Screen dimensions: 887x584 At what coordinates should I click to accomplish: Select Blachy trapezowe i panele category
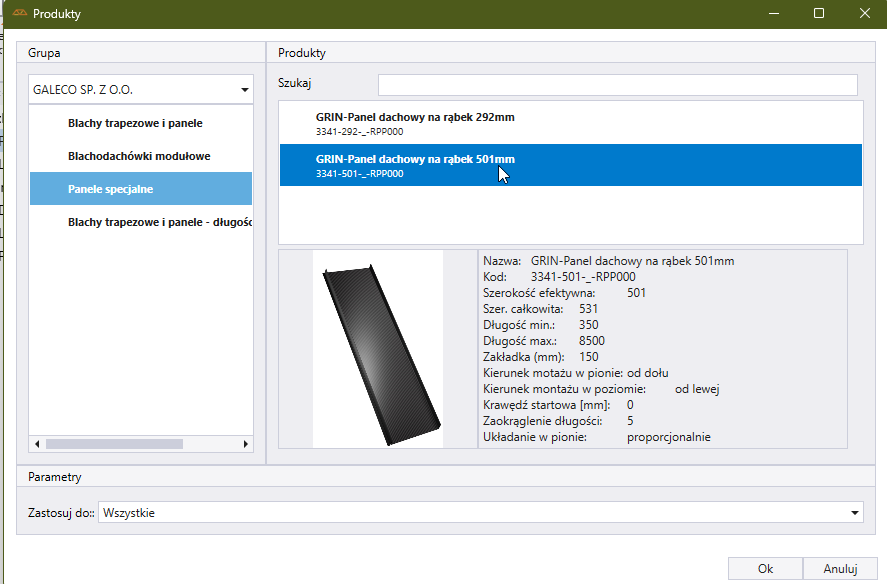(x=135, y=124)
